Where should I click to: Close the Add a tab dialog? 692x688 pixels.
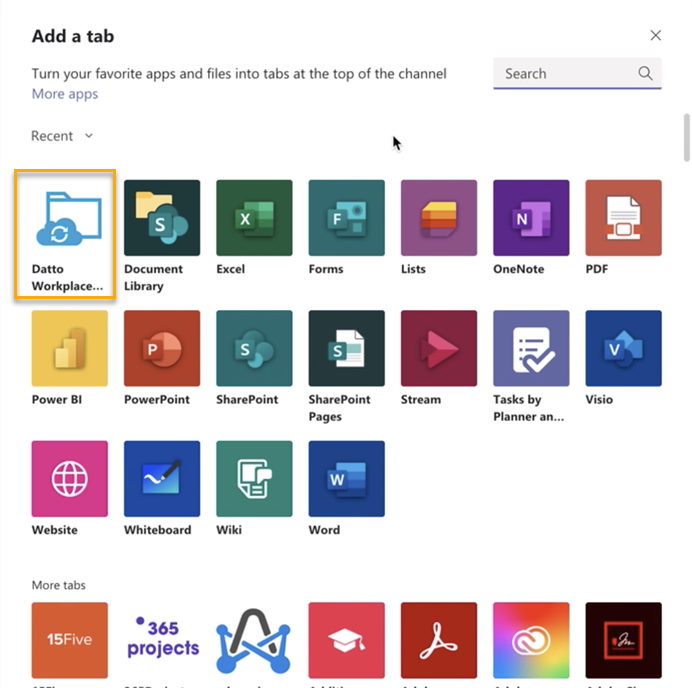pyautogui.click(x=655, y=36)
